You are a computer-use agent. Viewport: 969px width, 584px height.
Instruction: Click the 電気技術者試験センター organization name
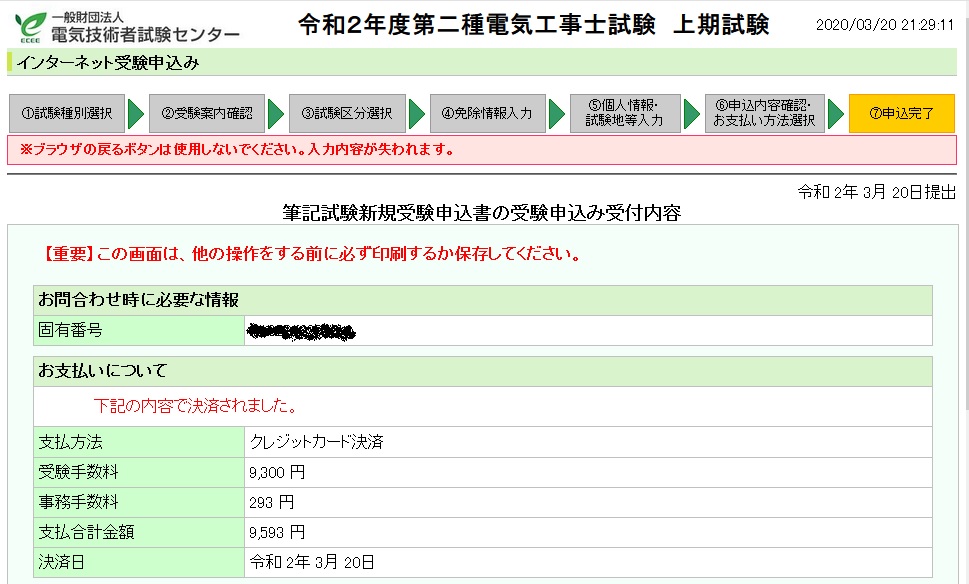[145, 35]
